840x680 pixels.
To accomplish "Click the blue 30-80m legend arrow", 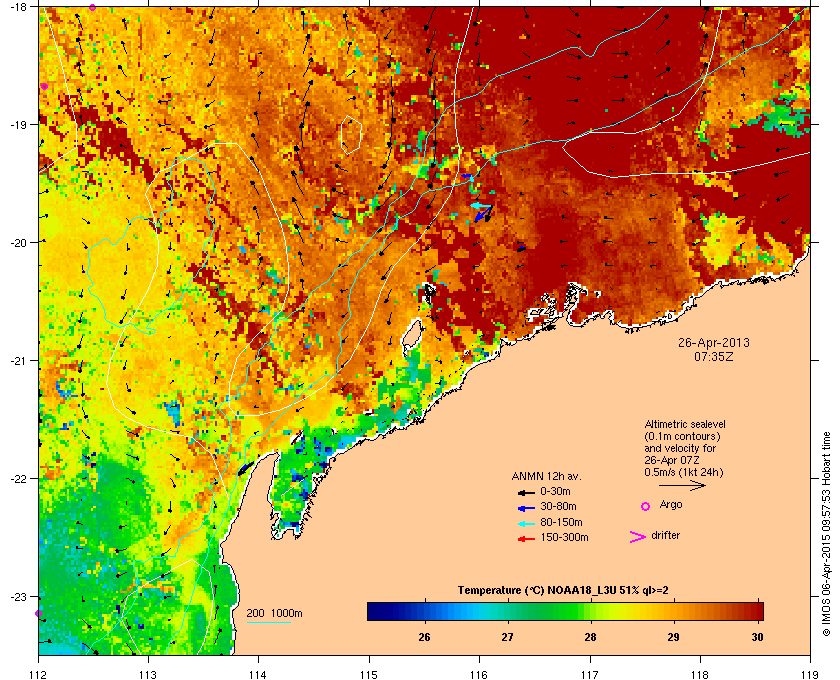I will (526, 508).
